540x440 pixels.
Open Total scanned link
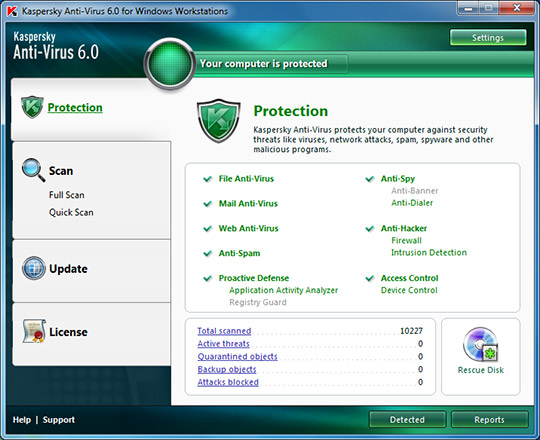(x=224, y=331)
